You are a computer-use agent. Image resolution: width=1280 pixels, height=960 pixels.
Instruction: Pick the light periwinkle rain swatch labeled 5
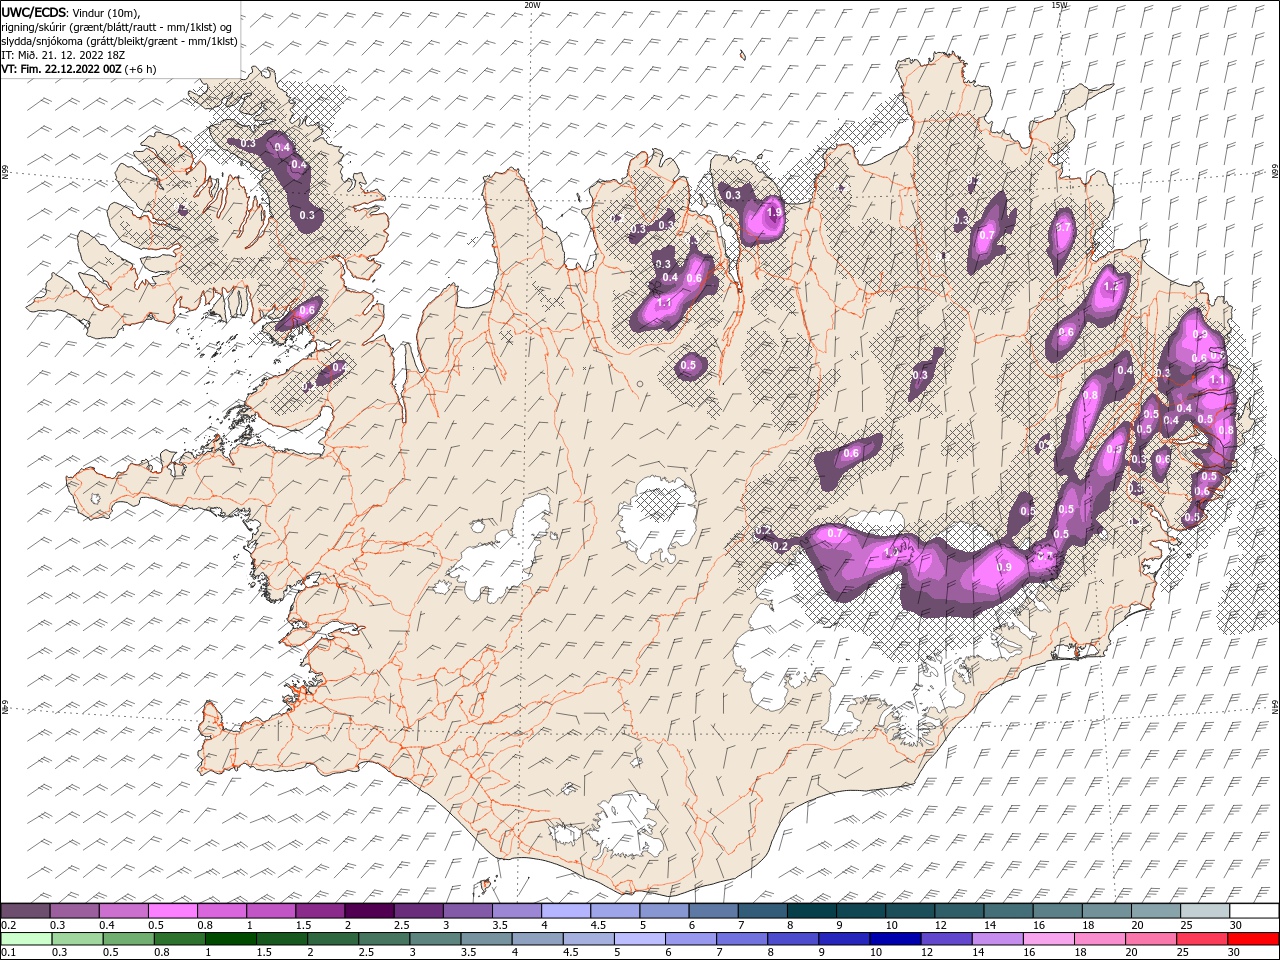pos(640,939)
